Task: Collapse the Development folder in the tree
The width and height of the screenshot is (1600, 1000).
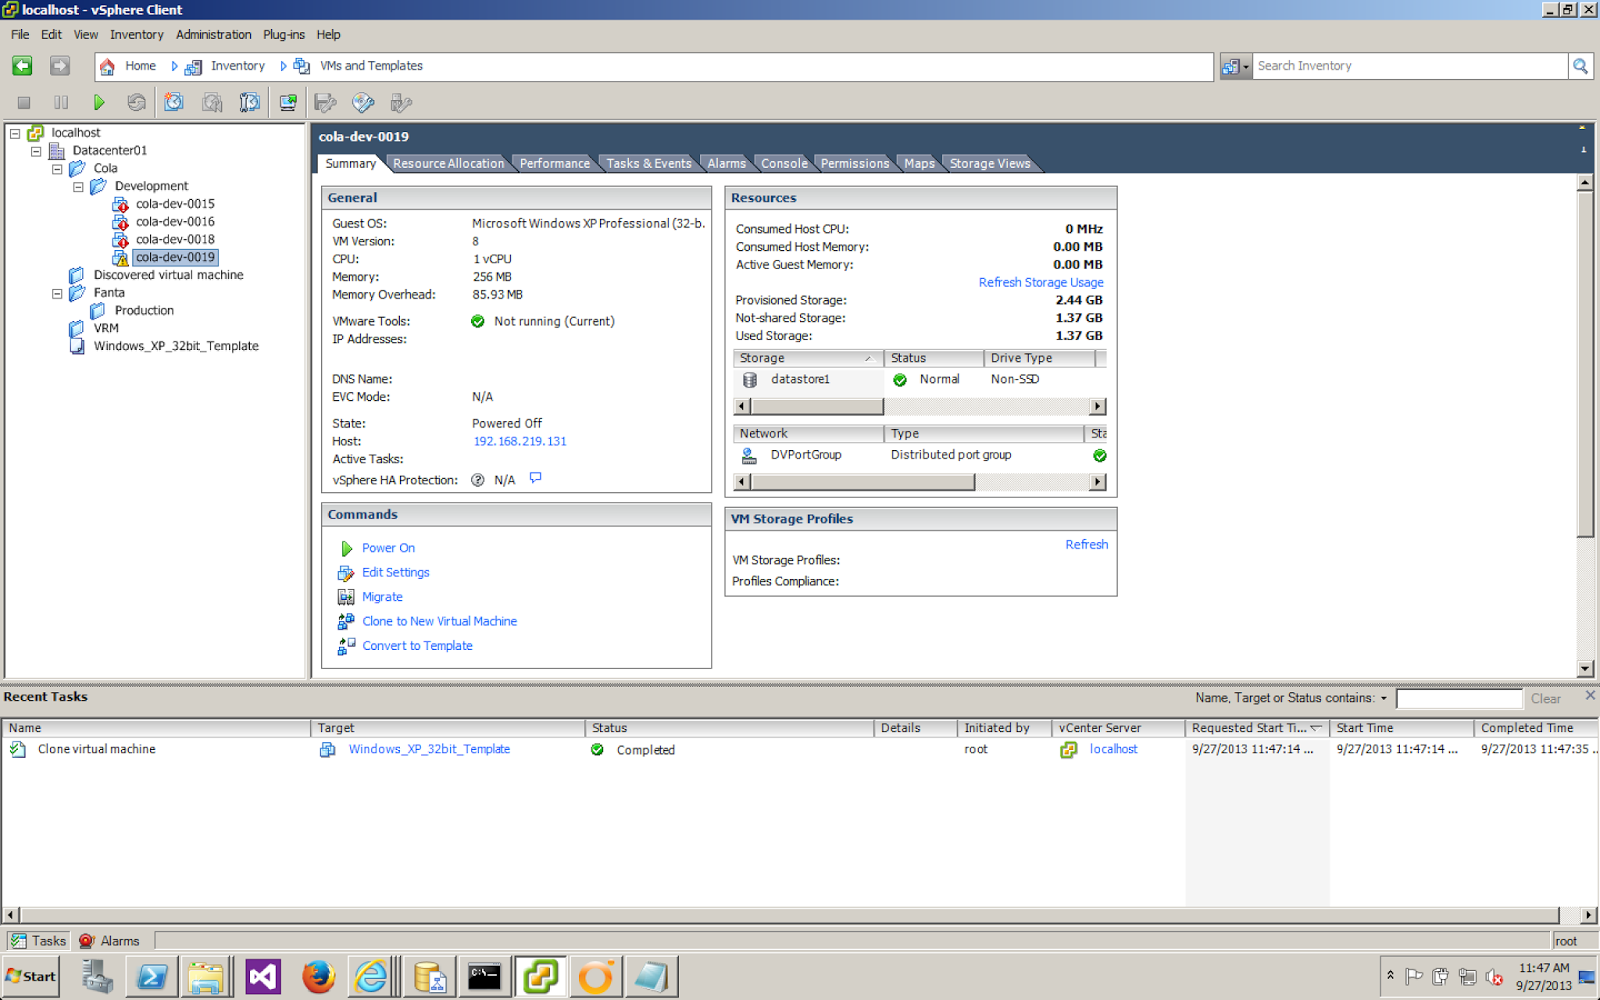Action: 78,185
